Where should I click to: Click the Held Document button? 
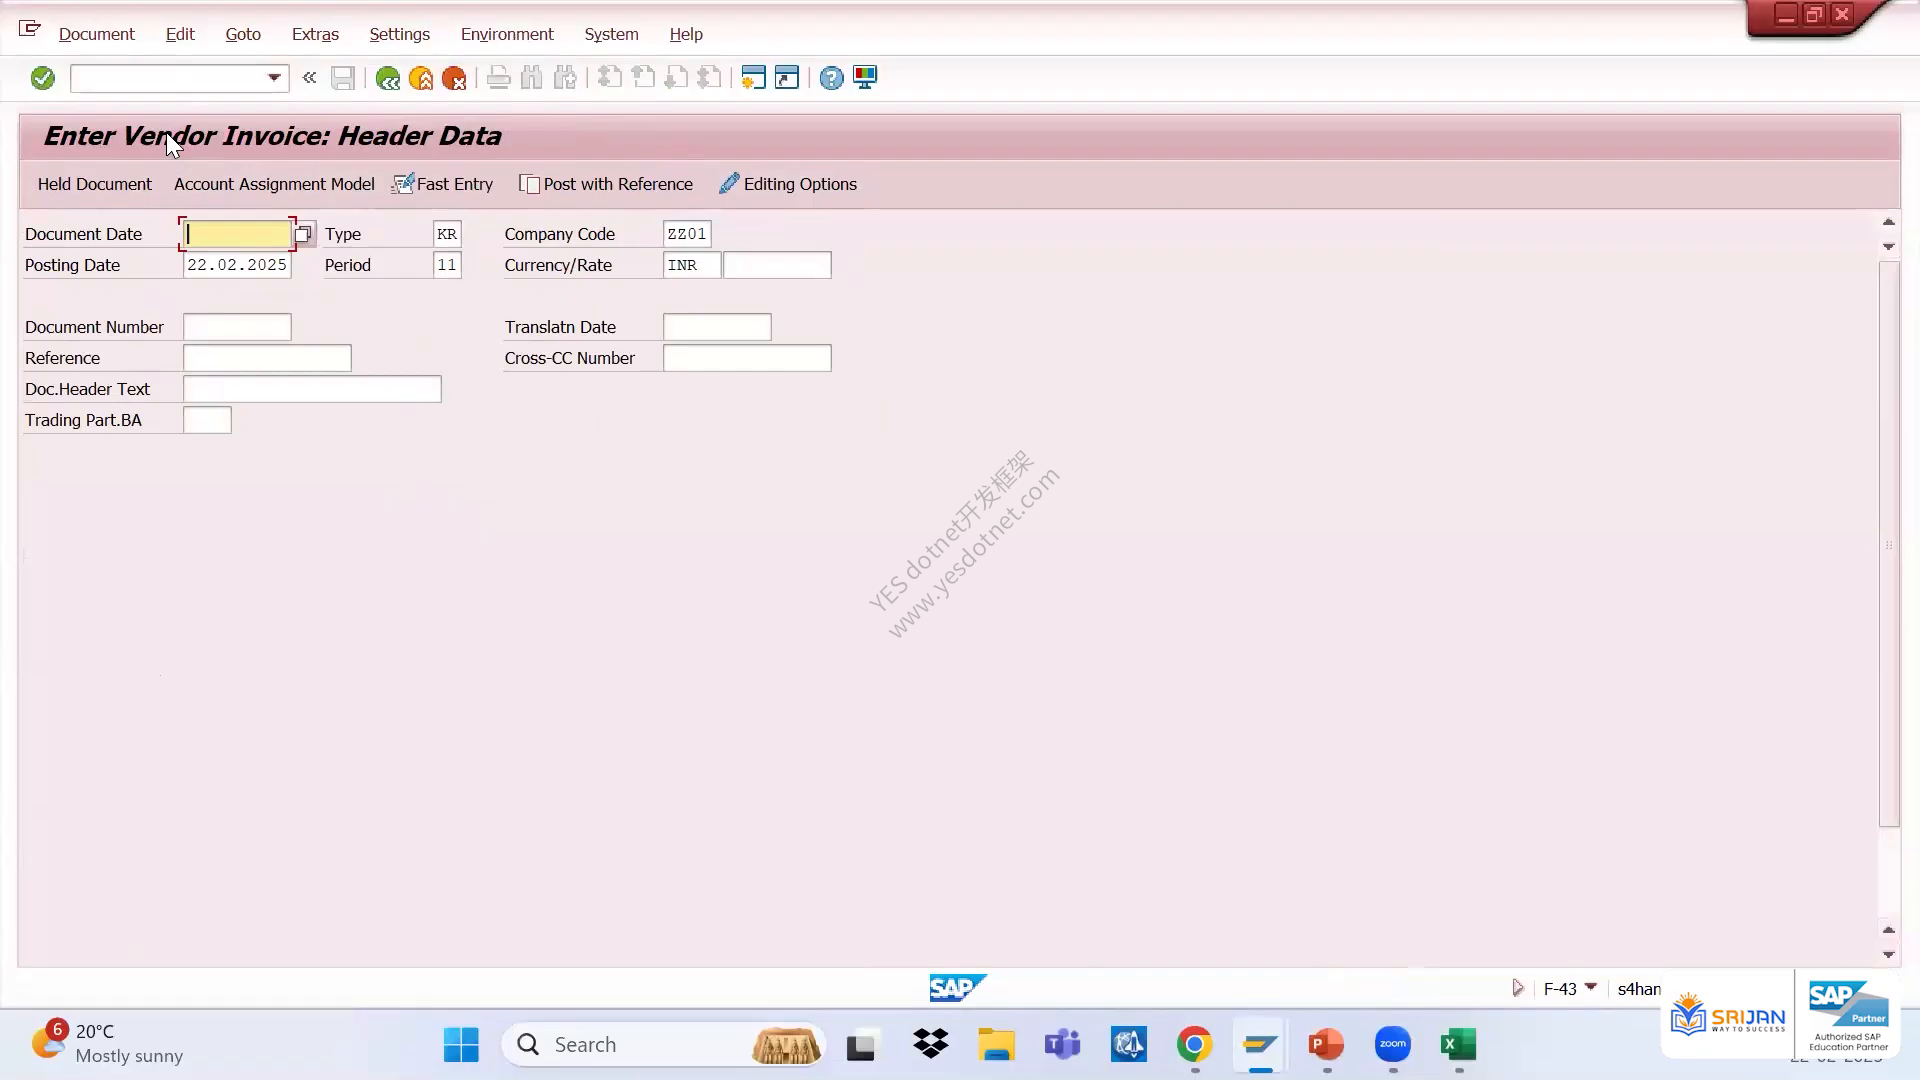point(95,184)
